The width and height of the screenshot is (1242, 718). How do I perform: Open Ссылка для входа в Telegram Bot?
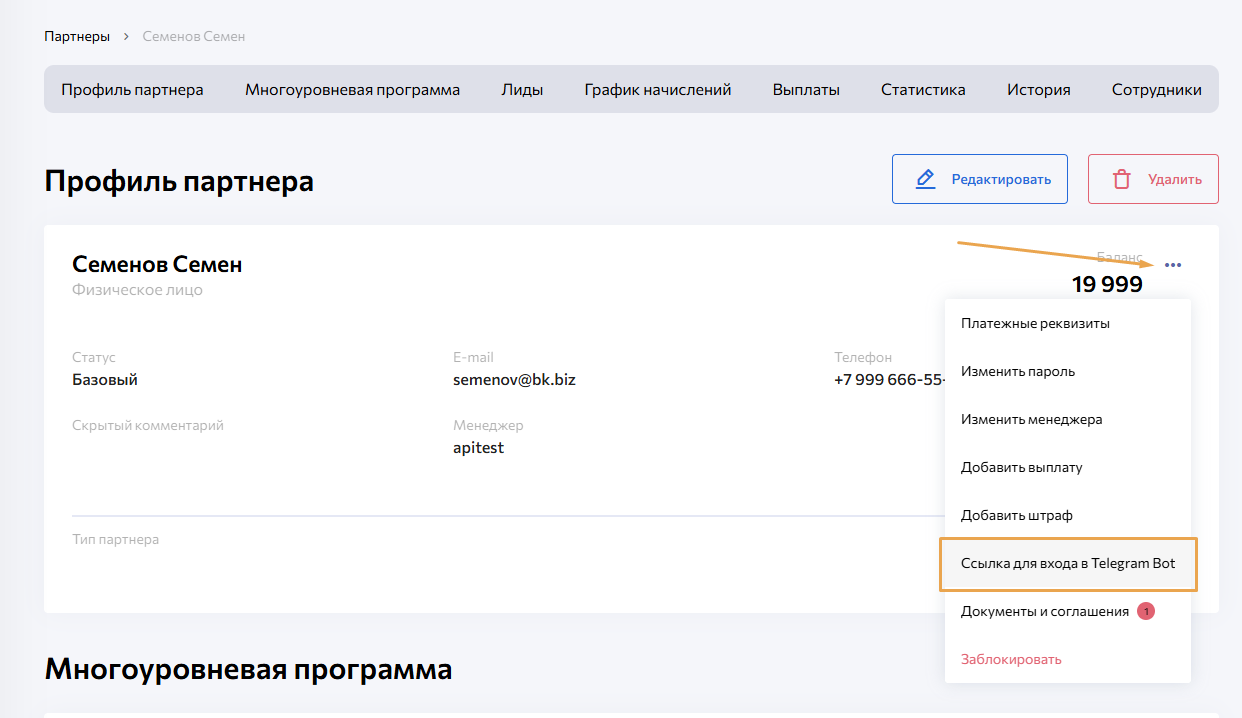1067,563
